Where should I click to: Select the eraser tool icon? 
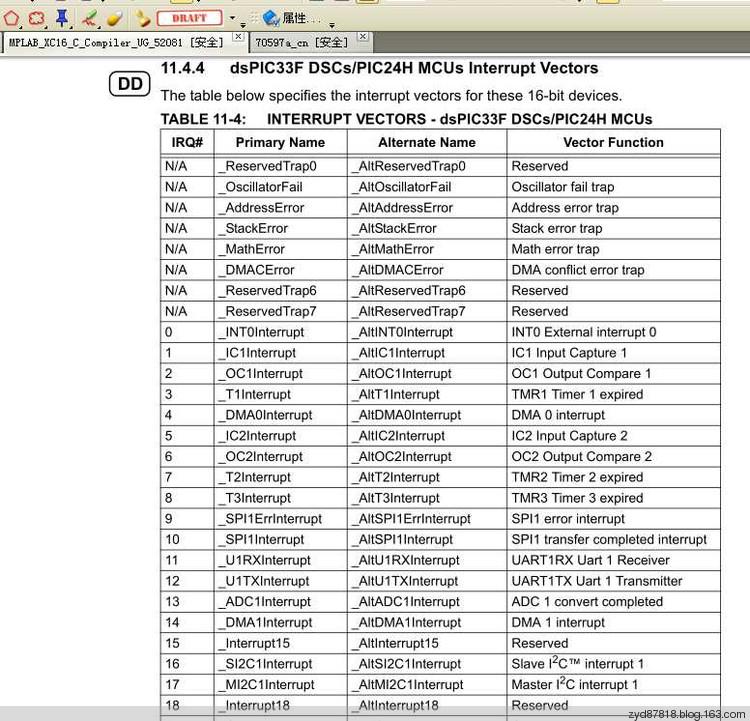[x=114, y=18]
